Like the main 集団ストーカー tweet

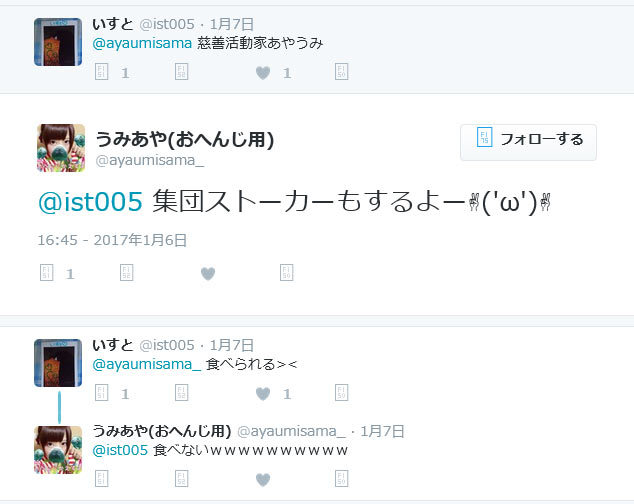(208, 274)
